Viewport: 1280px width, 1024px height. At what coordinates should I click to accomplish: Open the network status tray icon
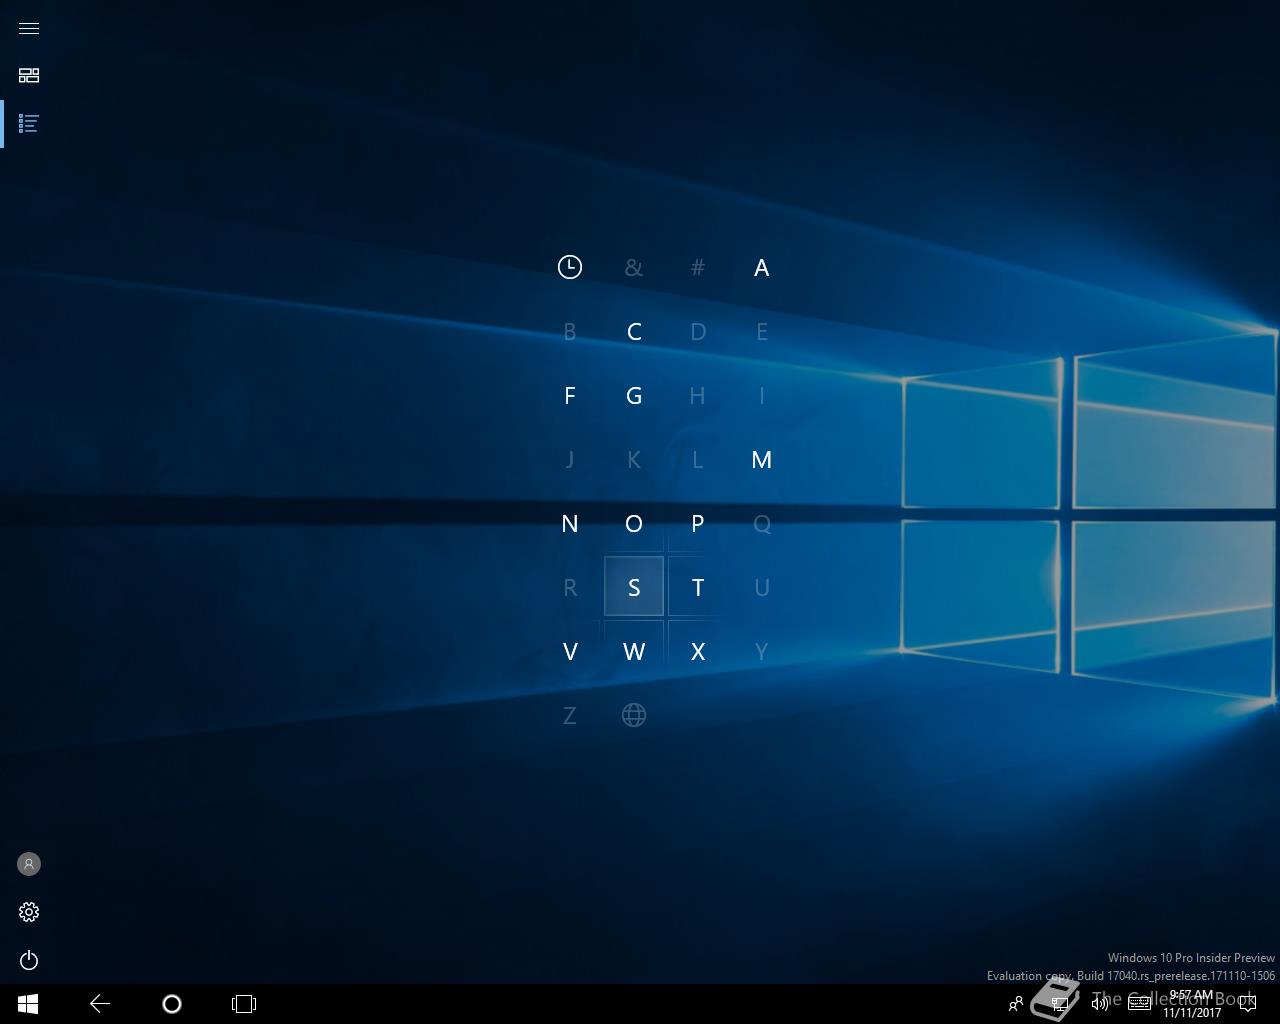coord(1060,1004)
